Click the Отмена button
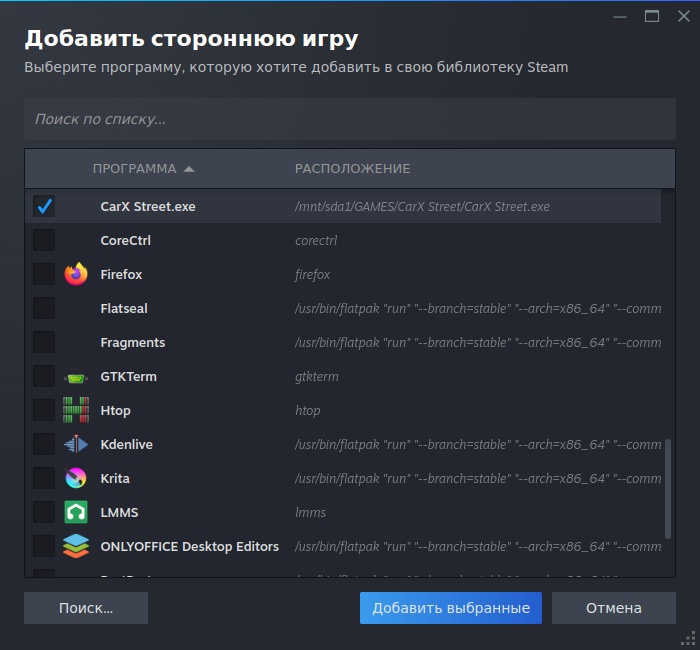The image size is (700, 650). tap(614, 608)
